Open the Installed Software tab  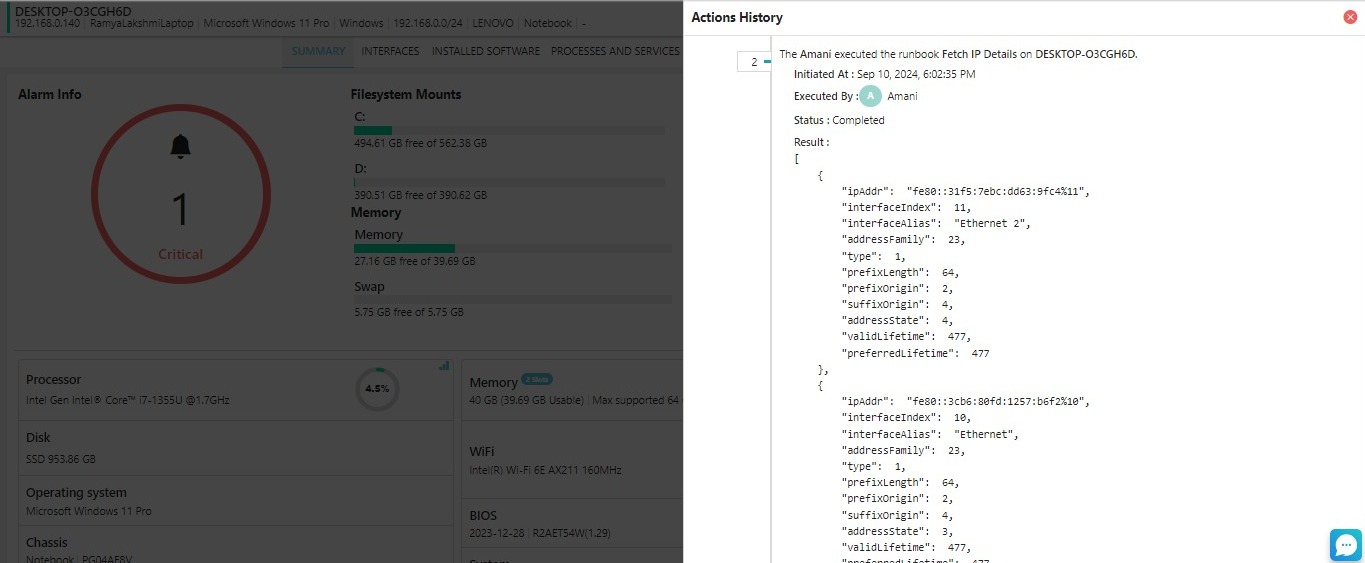(x=485, y=51)
